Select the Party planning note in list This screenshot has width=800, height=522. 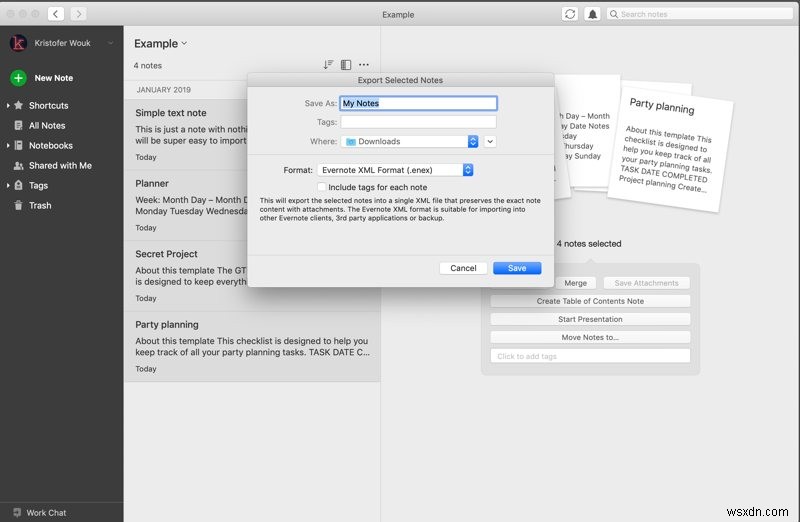252,346
